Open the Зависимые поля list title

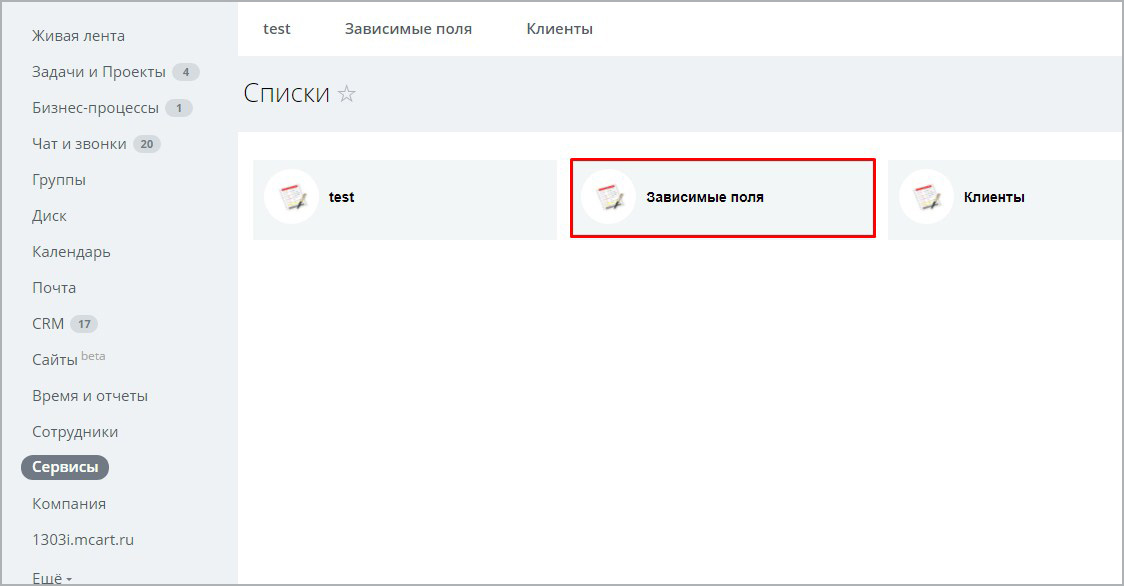(x=705, y=197)
